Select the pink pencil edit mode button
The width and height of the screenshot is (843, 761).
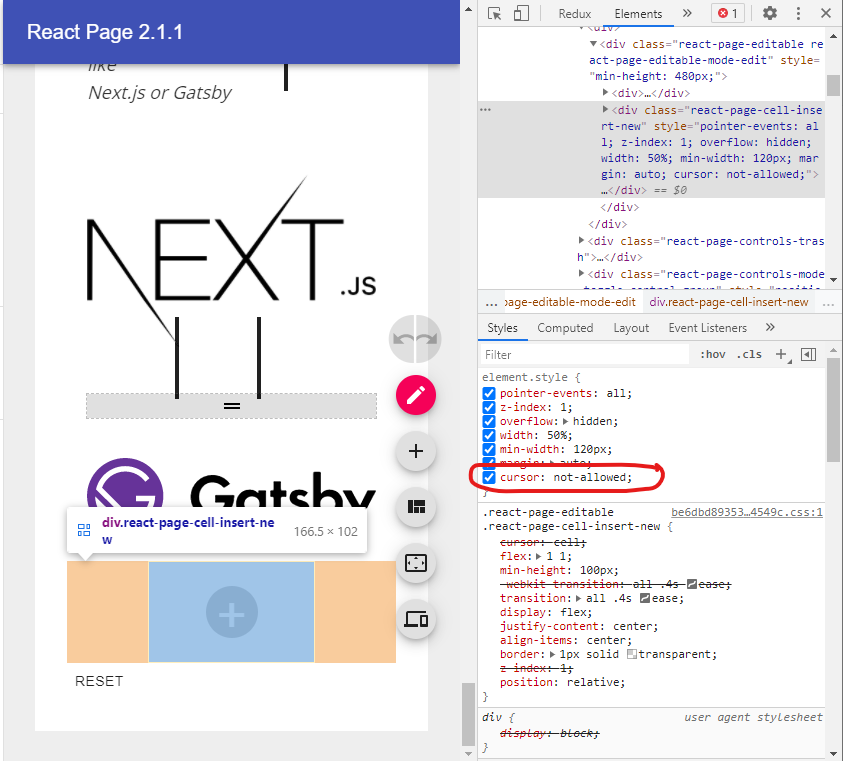click(x=415, y=395)
